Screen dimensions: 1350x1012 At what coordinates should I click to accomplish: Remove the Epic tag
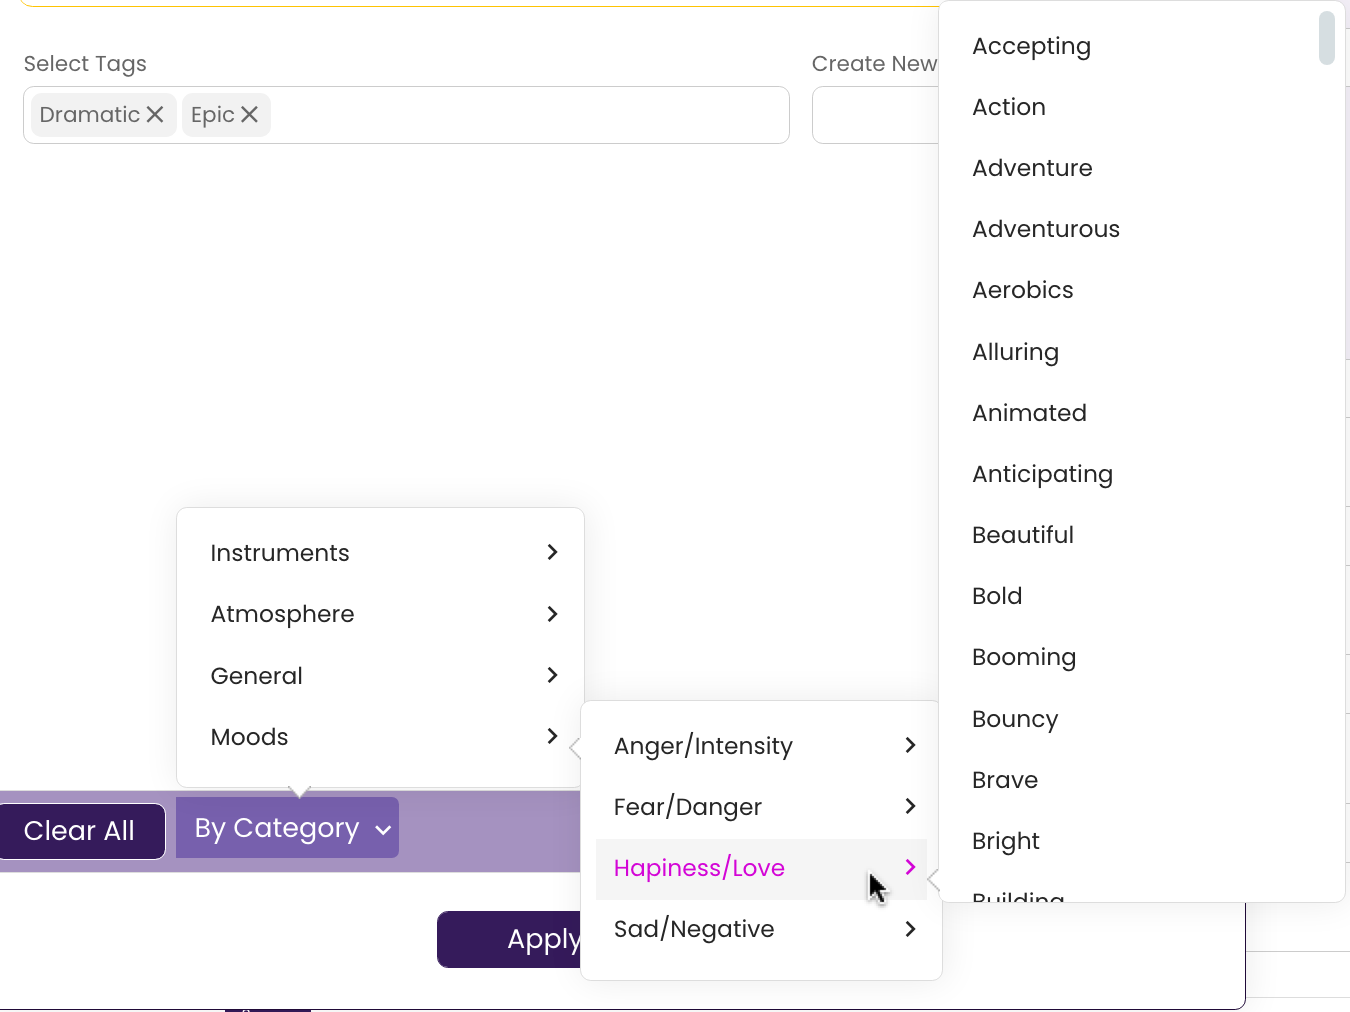[250, 115]
